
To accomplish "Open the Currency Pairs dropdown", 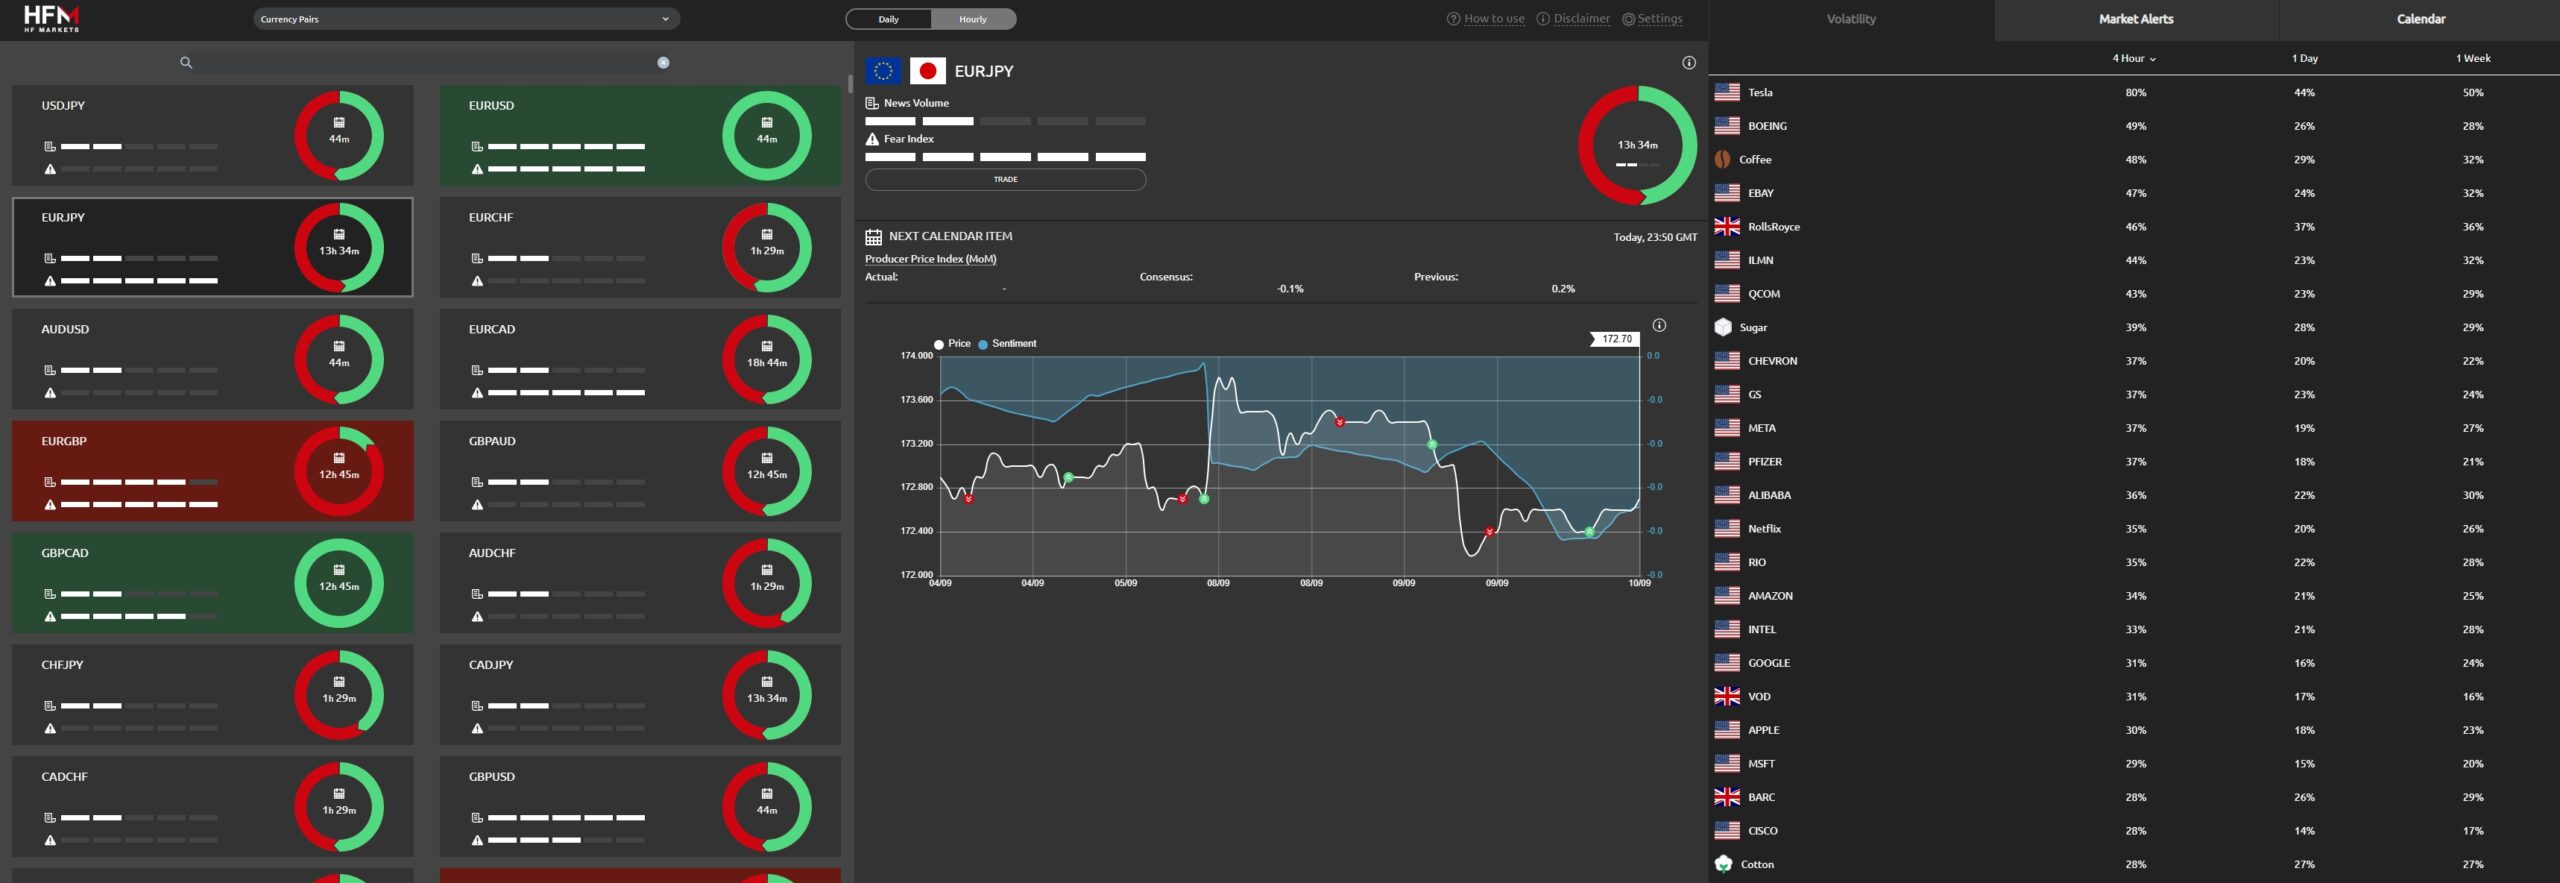I will coord(466,19).
